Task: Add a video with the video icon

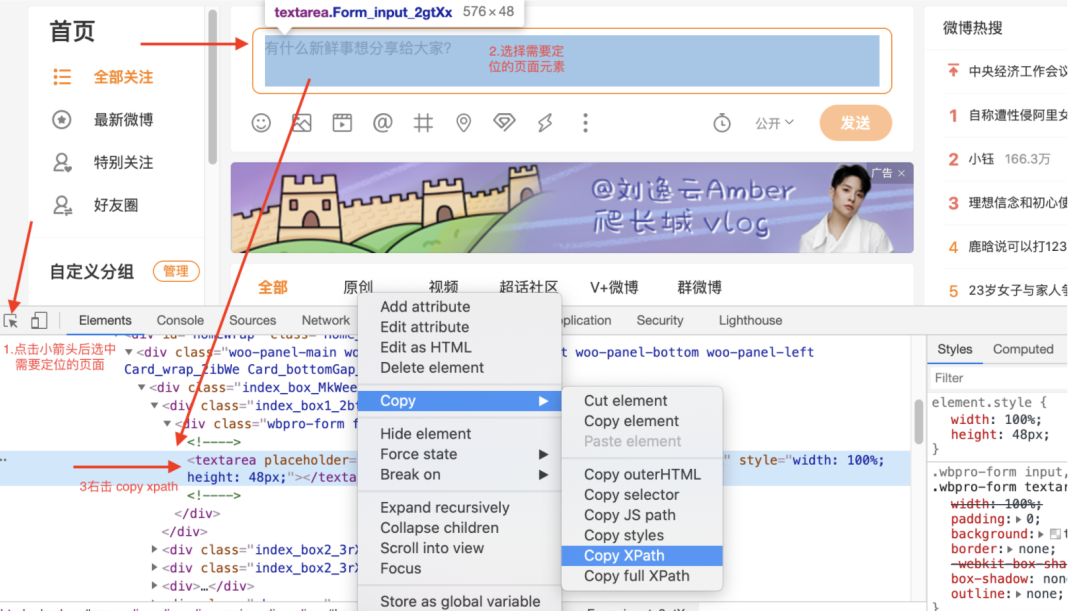Action: (x=342, y=123)
